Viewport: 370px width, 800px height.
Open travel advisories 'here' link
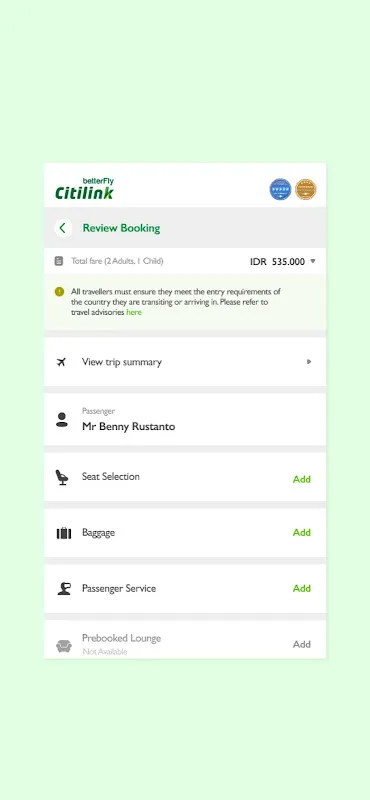pos(134,312)
